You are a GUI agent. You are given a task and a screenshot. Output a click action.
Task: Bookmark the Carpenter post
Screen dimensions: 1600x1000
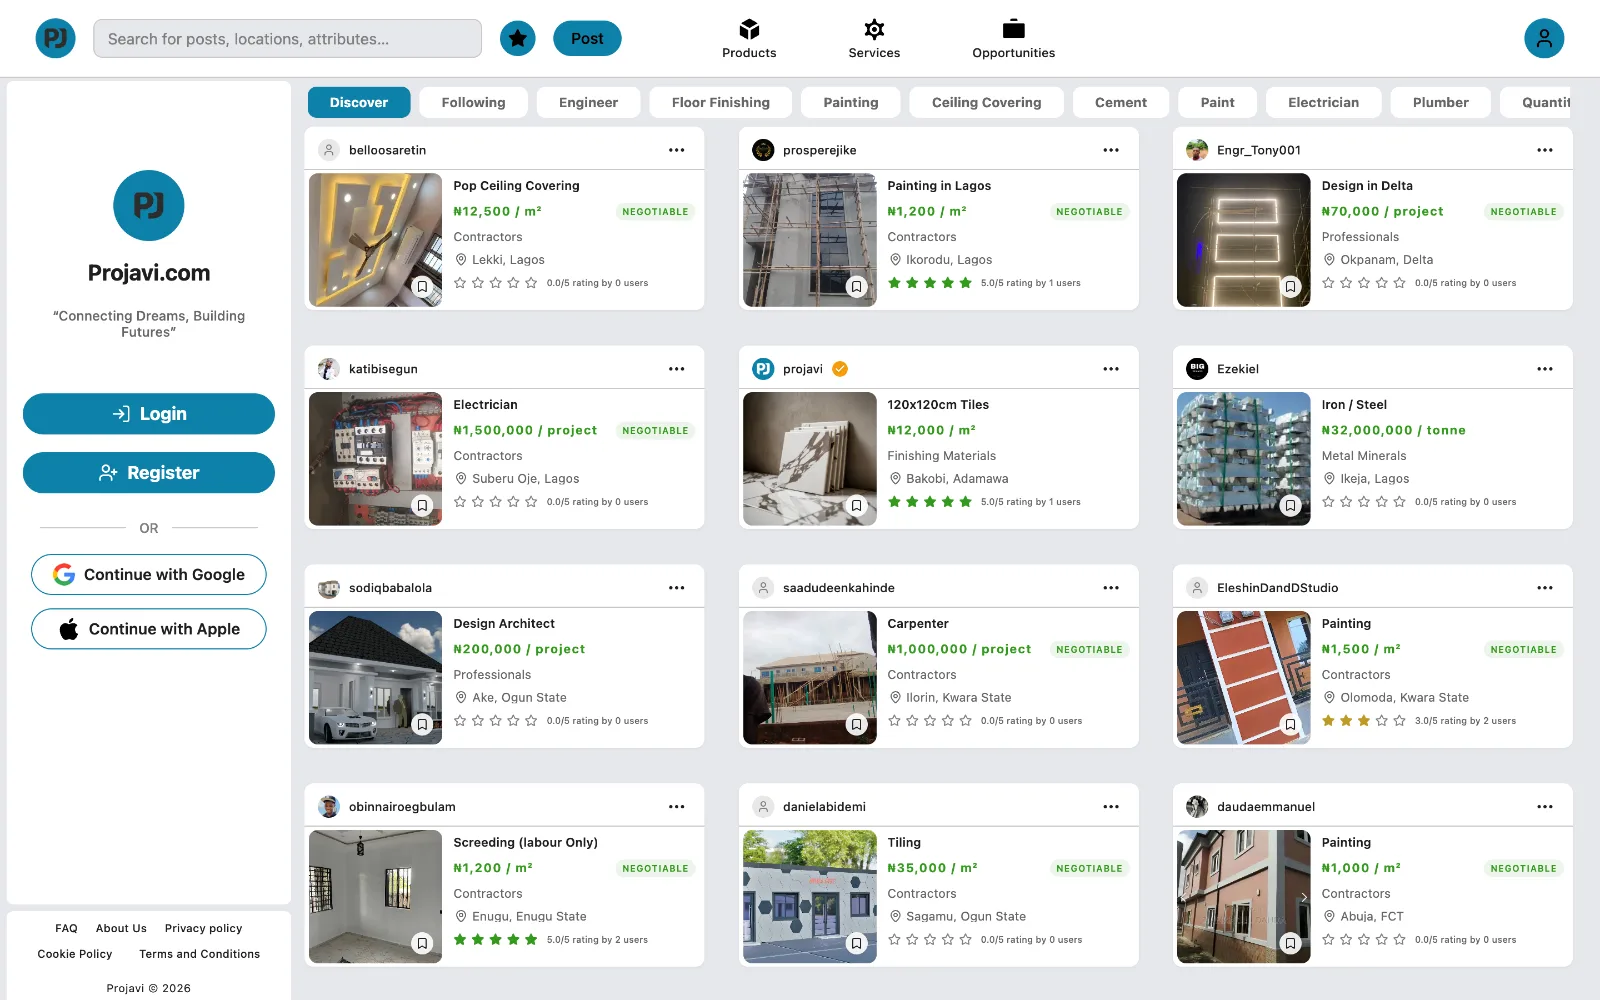pyautogui.click(x=856, y=725)
